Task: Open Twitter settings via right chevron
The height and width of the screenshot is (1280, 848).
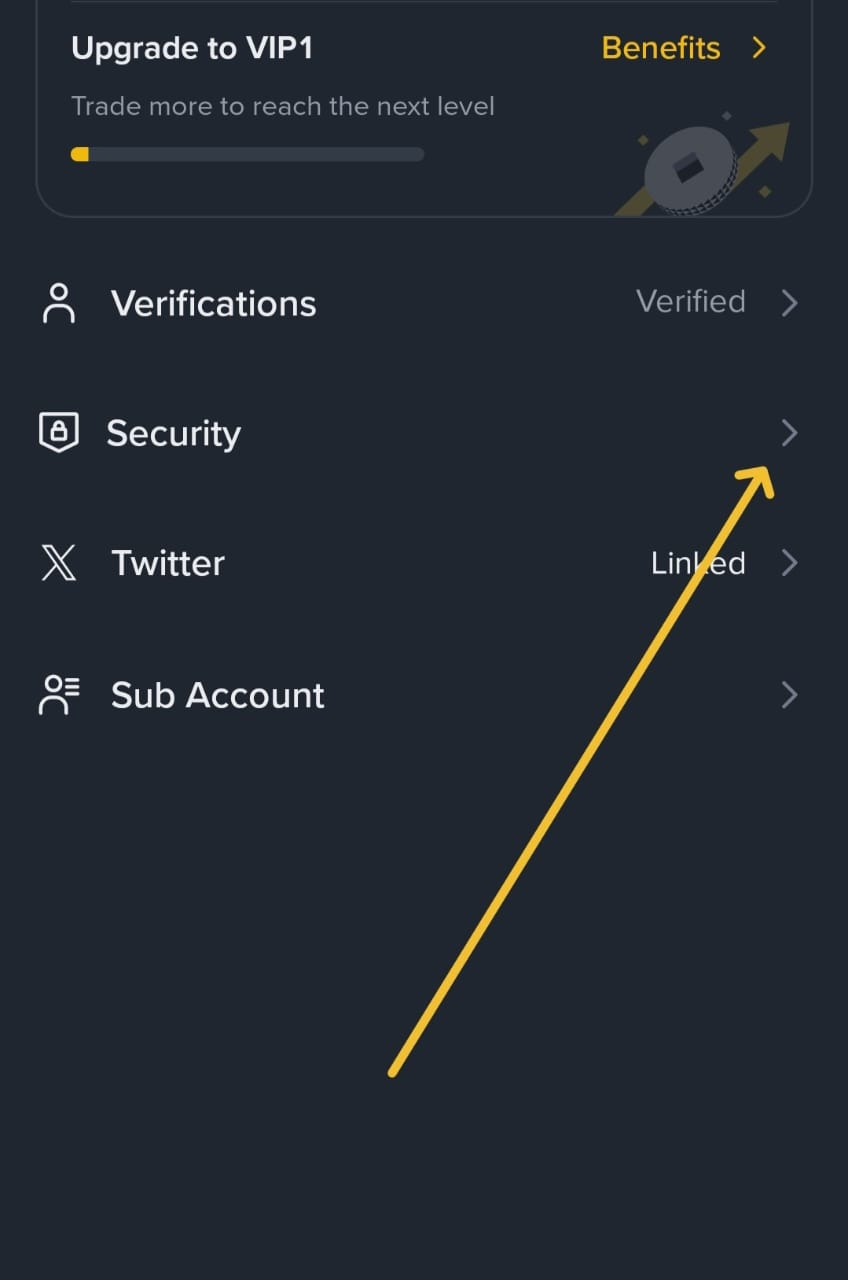Action: (x=789, y=563)
